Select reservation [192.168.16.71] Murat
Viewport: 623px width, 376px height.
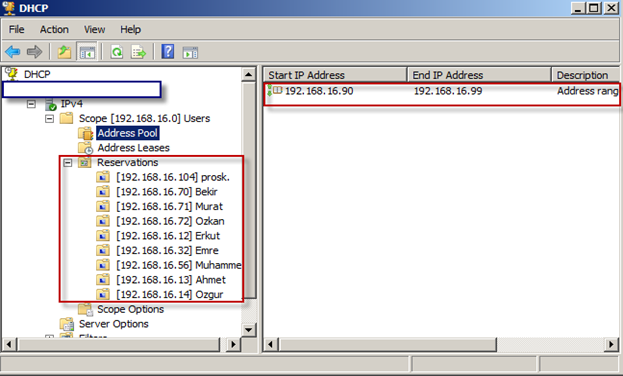click(x=170, y=206)
